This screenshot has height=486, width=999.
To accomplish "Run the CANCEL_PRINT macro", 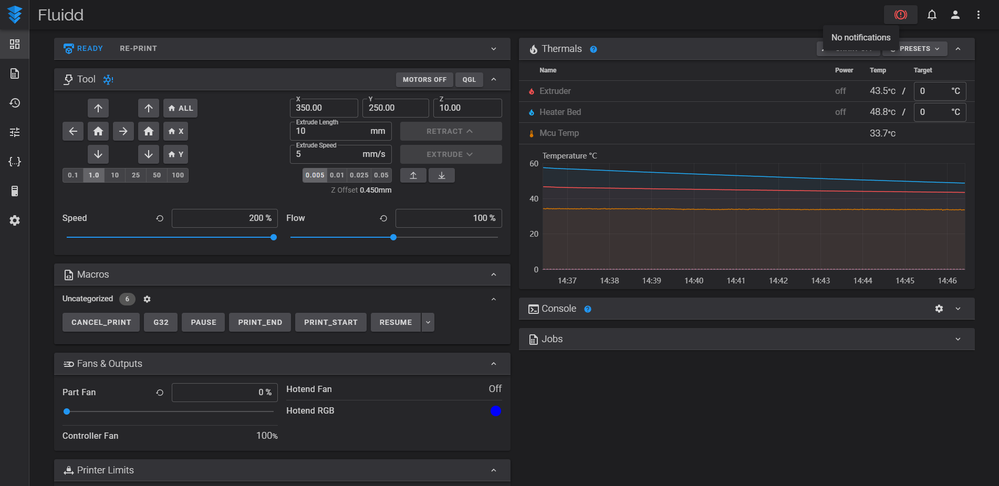I will (x=100, y=322).
